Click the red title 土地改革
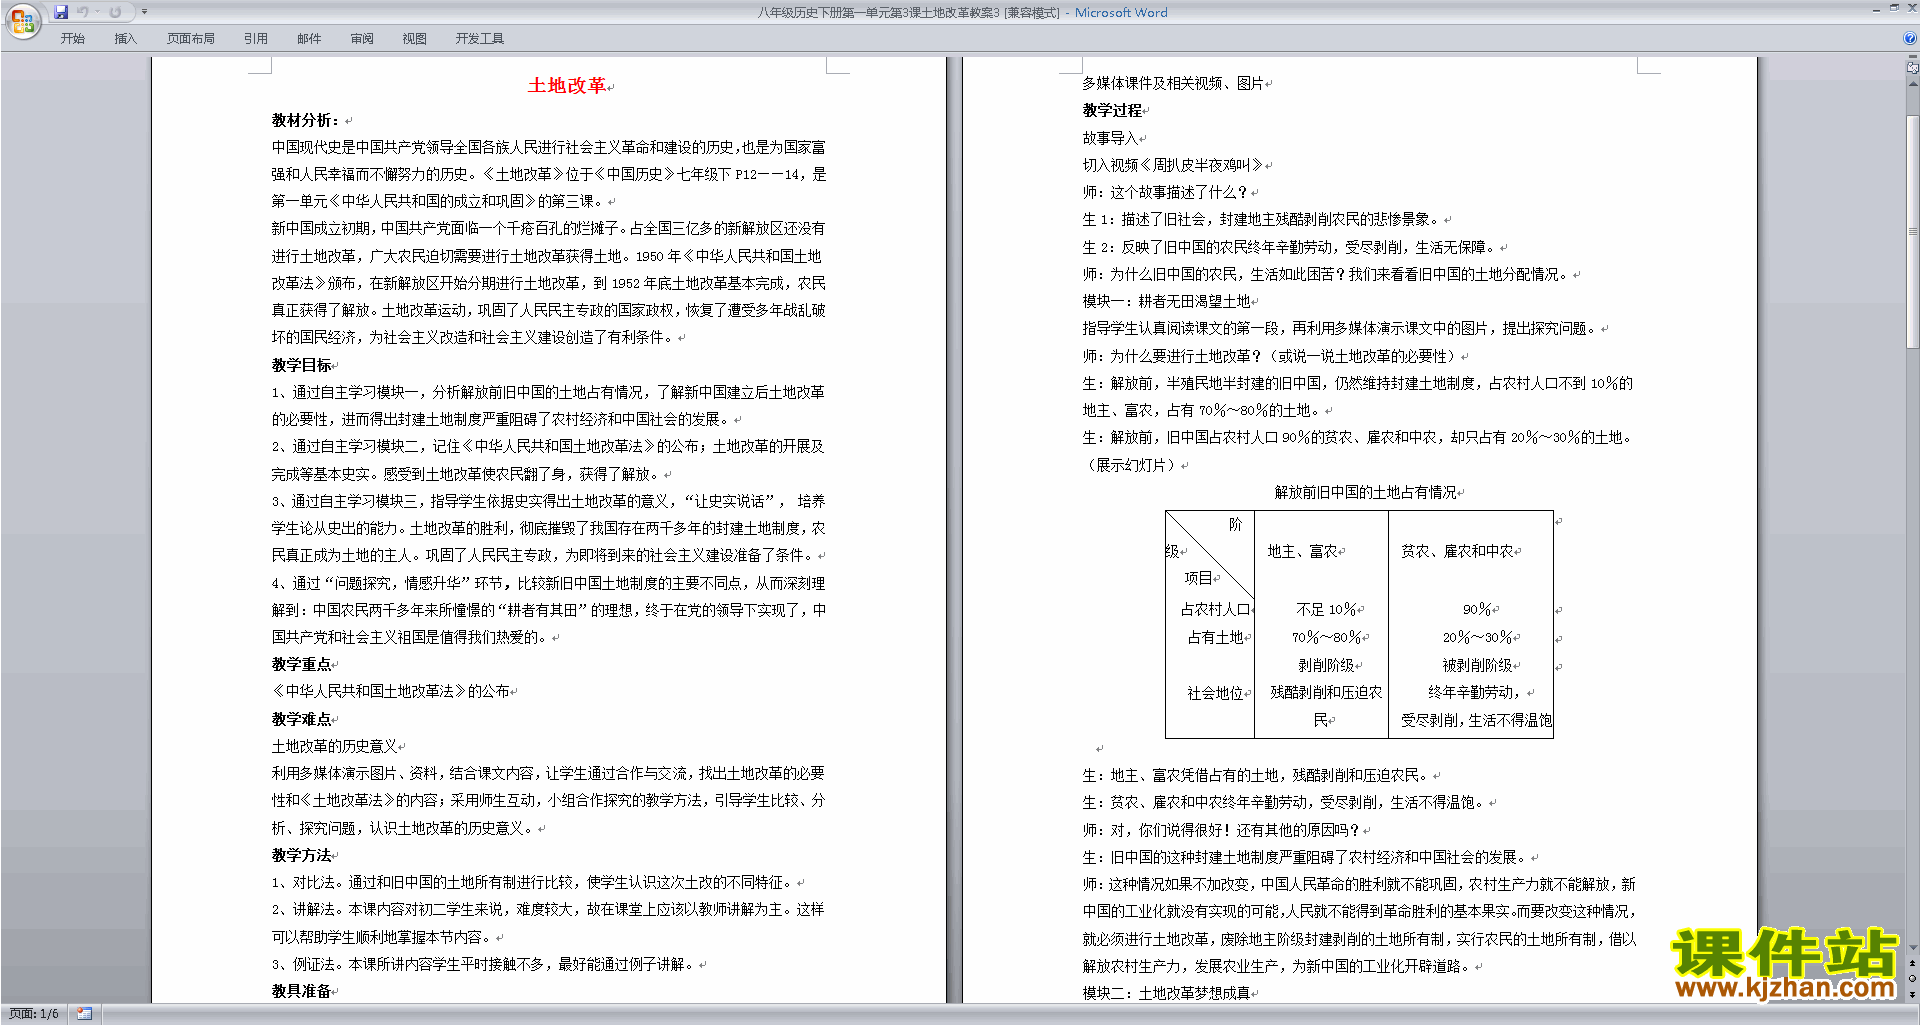 (567, 86)
